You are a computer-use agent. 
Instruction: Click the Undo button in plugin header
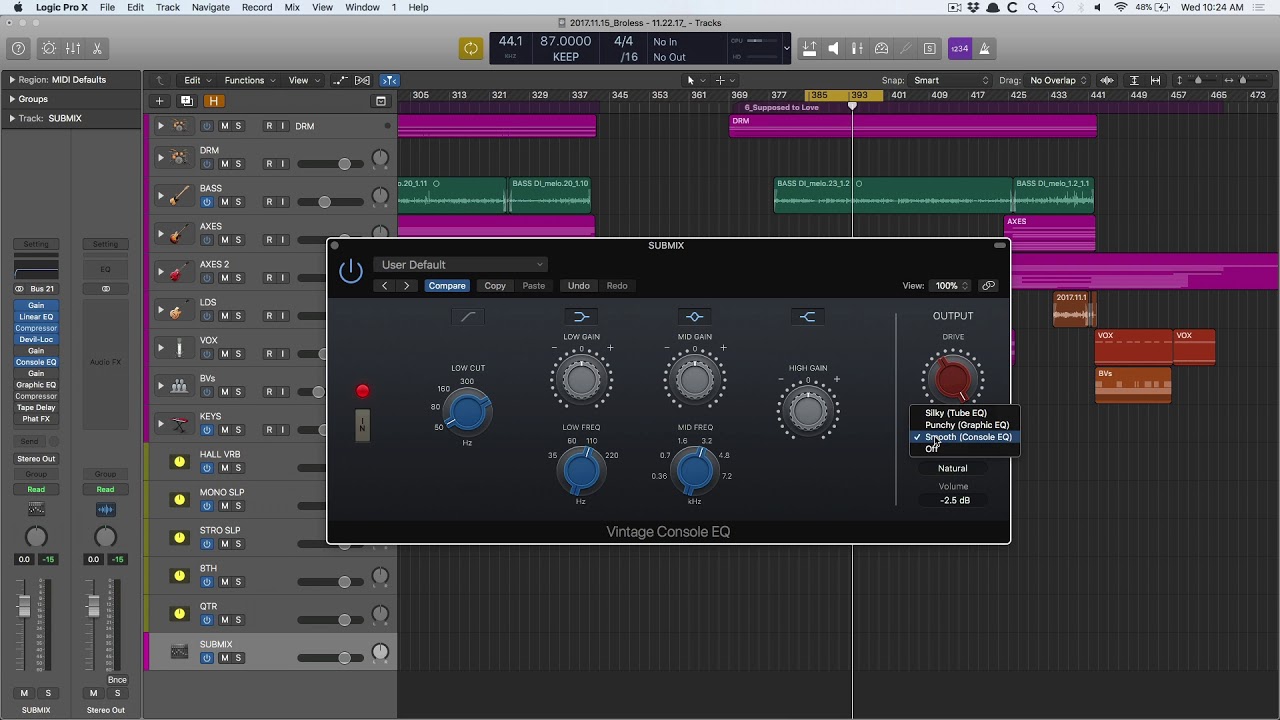click(579, 286)
